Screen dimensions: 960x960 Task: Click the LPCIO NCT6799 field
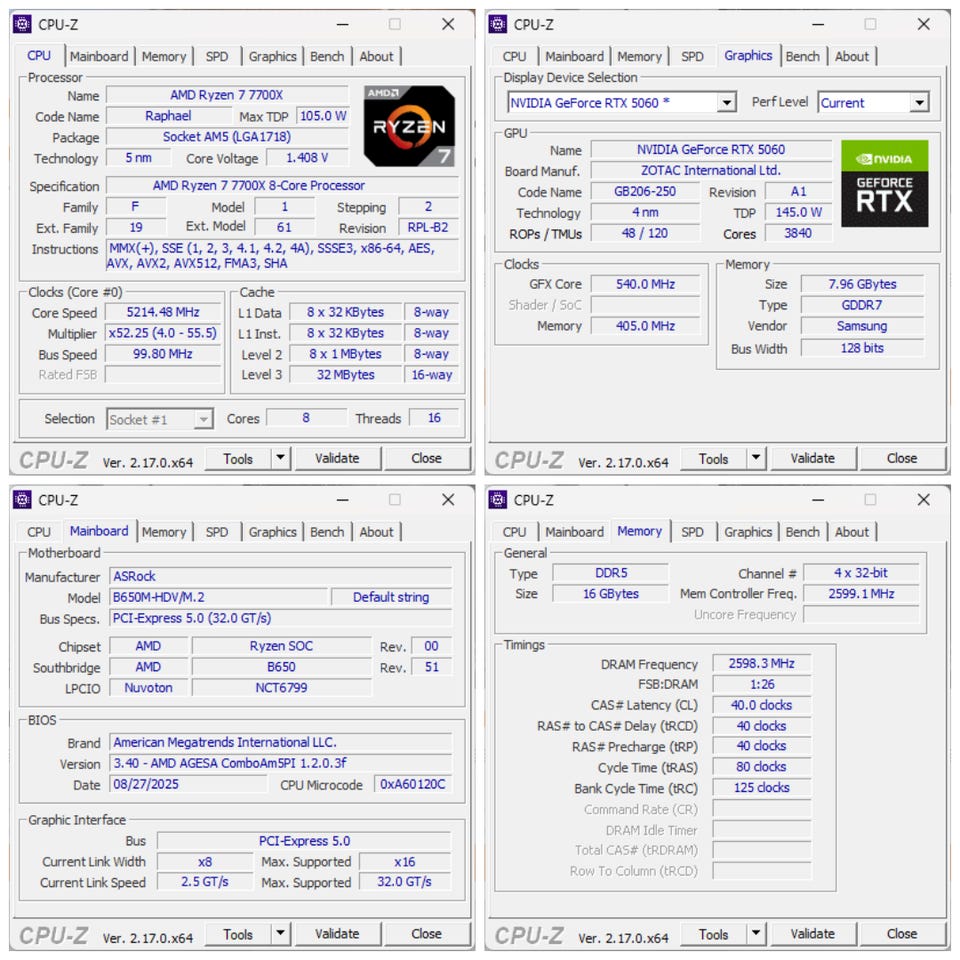[x=282, y=688]
